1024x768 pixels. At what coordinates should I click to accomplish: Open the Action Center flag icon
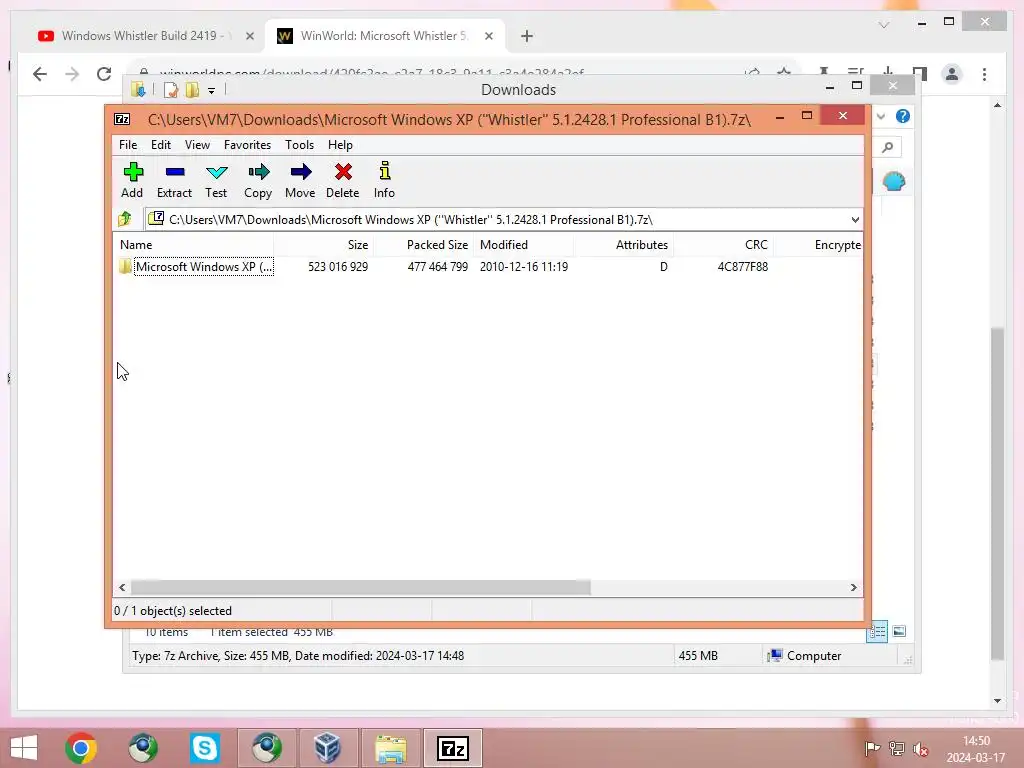(x=872, y=749)
